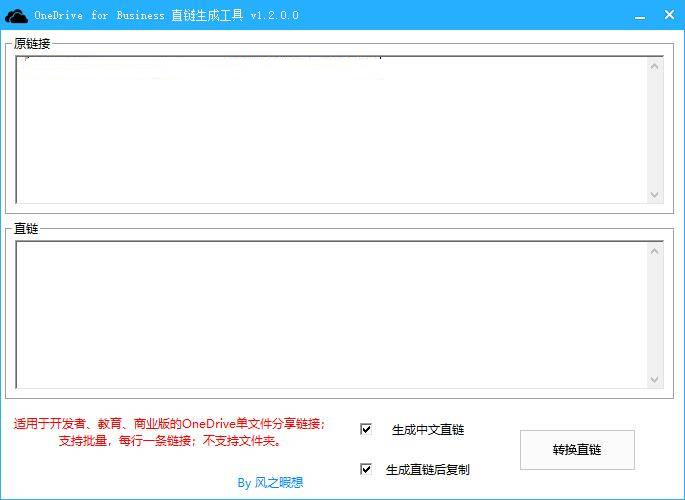Open the By 风之暇想 author link
685x500 pixels.
point(270,483)
